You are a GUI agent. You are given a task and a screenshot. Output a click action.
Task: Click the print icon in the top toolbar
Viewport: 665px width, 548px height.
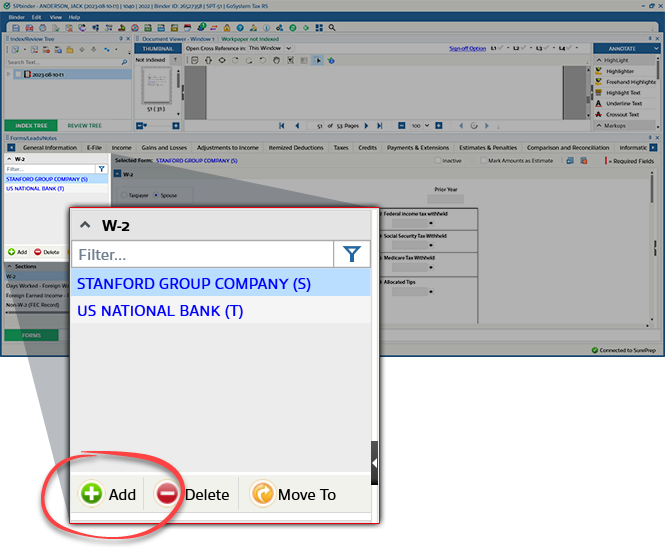tap(43, 28)
